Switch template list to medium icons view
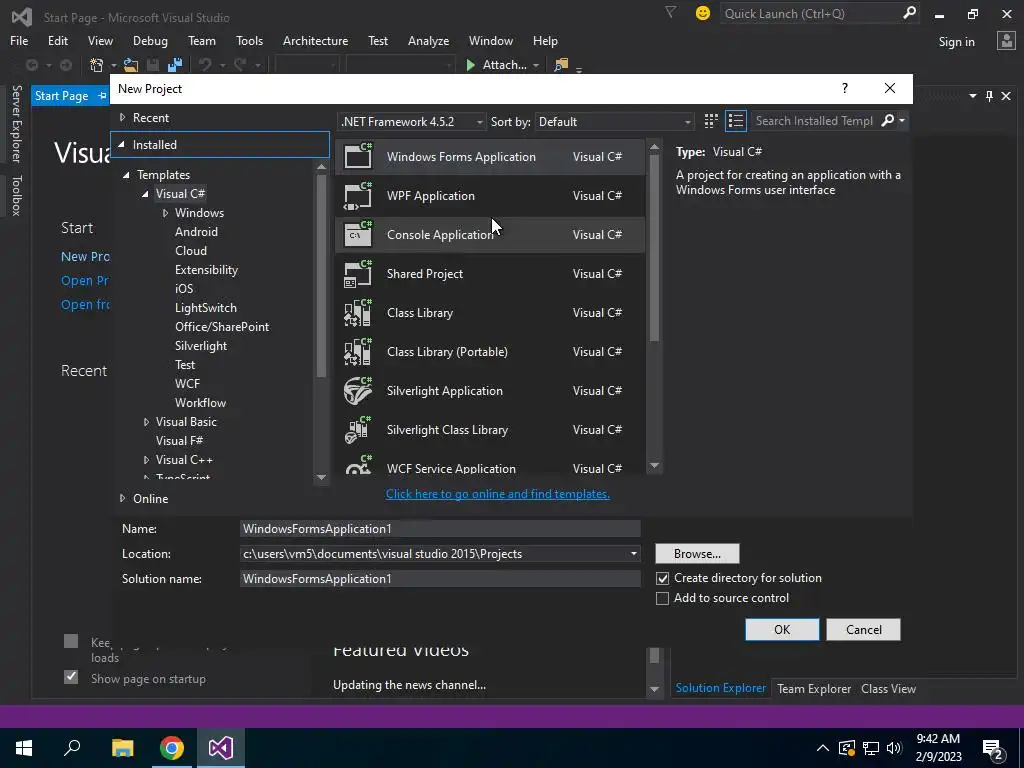The width and height of the screenshot is (1024, 768). click(711, 121)
